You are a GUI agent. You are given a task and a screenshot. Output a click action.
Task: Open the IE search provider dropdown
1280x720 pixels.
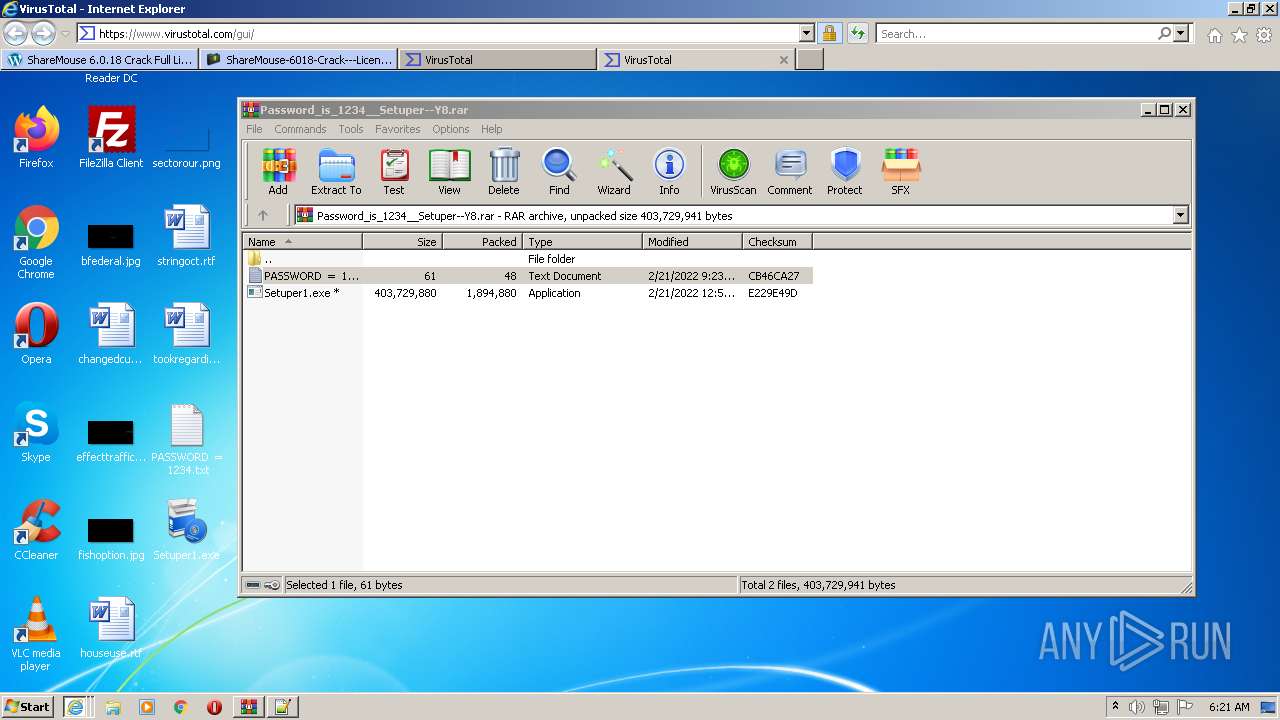1182,33
